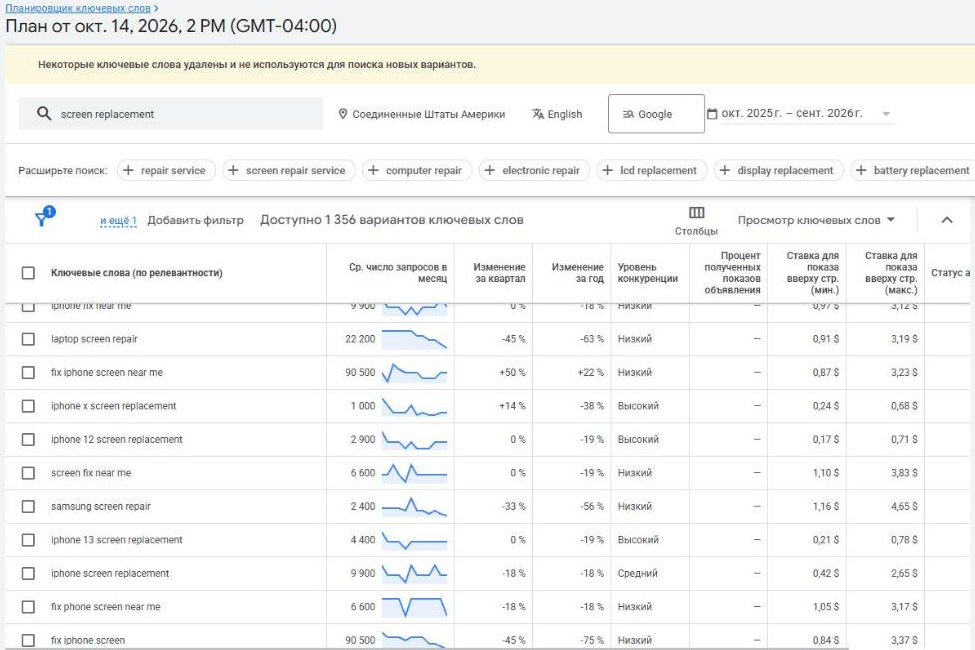Viewport: 975px width, 650px height.
Task: Click the language translate icon
Action: pos(538,114)
